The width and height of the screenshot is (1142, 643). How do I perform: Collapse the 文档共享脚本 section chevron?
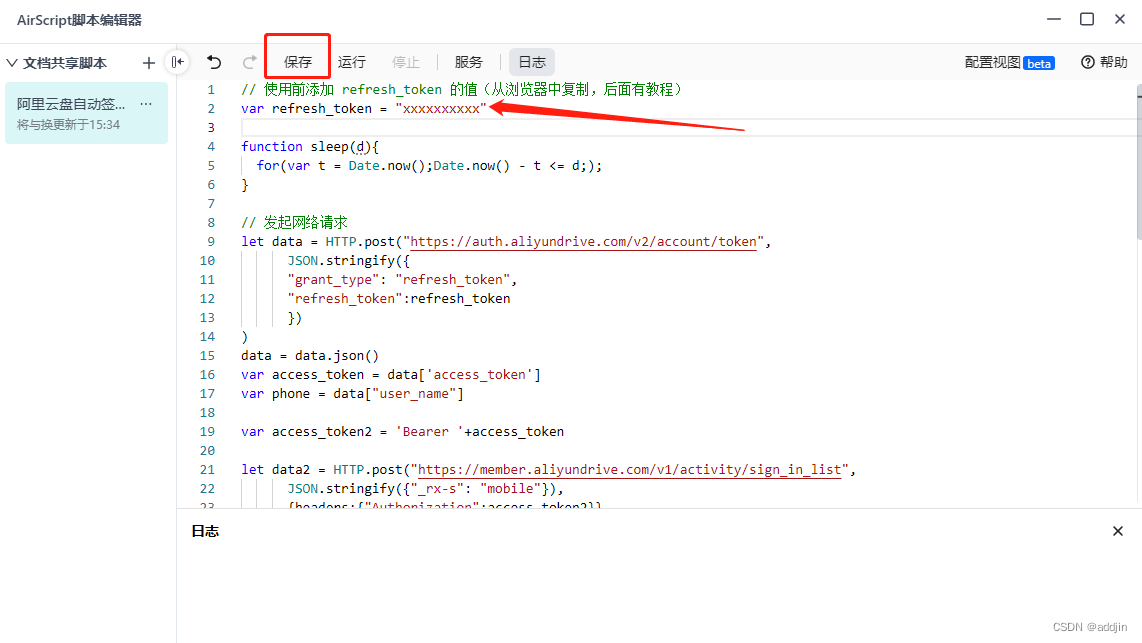tap(12, 63)
